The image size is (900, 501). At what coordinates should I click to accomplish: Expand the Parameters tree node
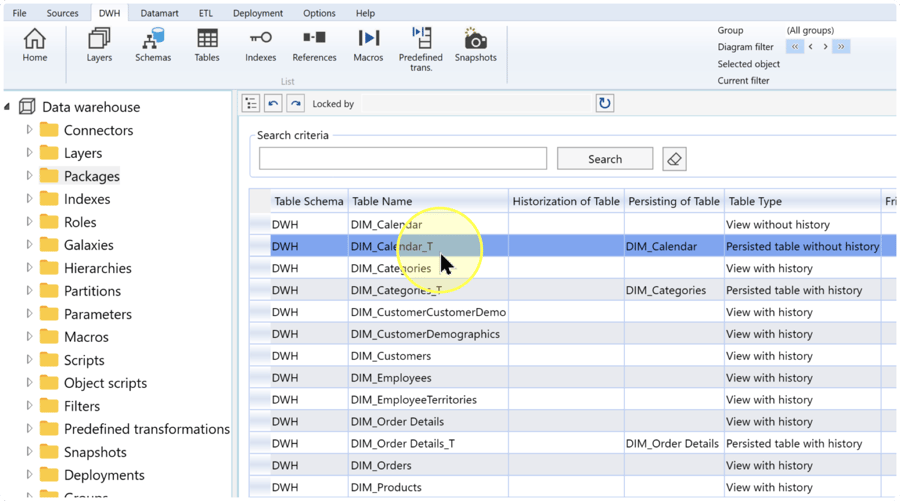click(29, 313)
